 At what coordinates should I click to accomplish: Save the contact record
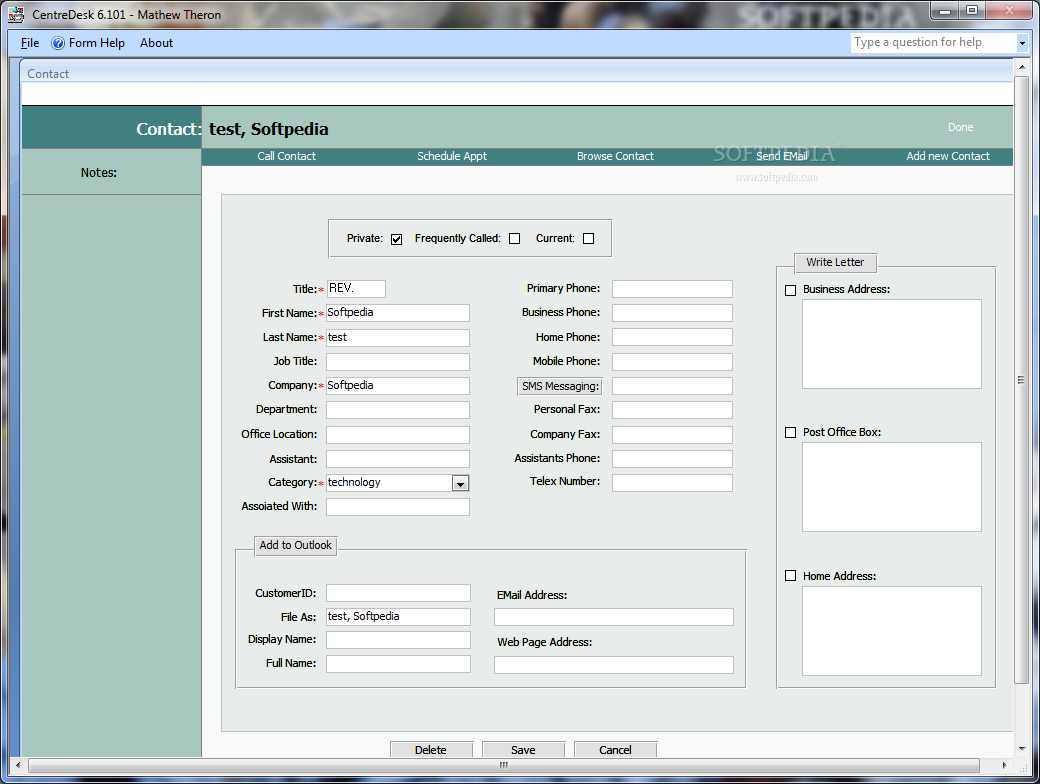pyautogui.click(x=523, y=750)
